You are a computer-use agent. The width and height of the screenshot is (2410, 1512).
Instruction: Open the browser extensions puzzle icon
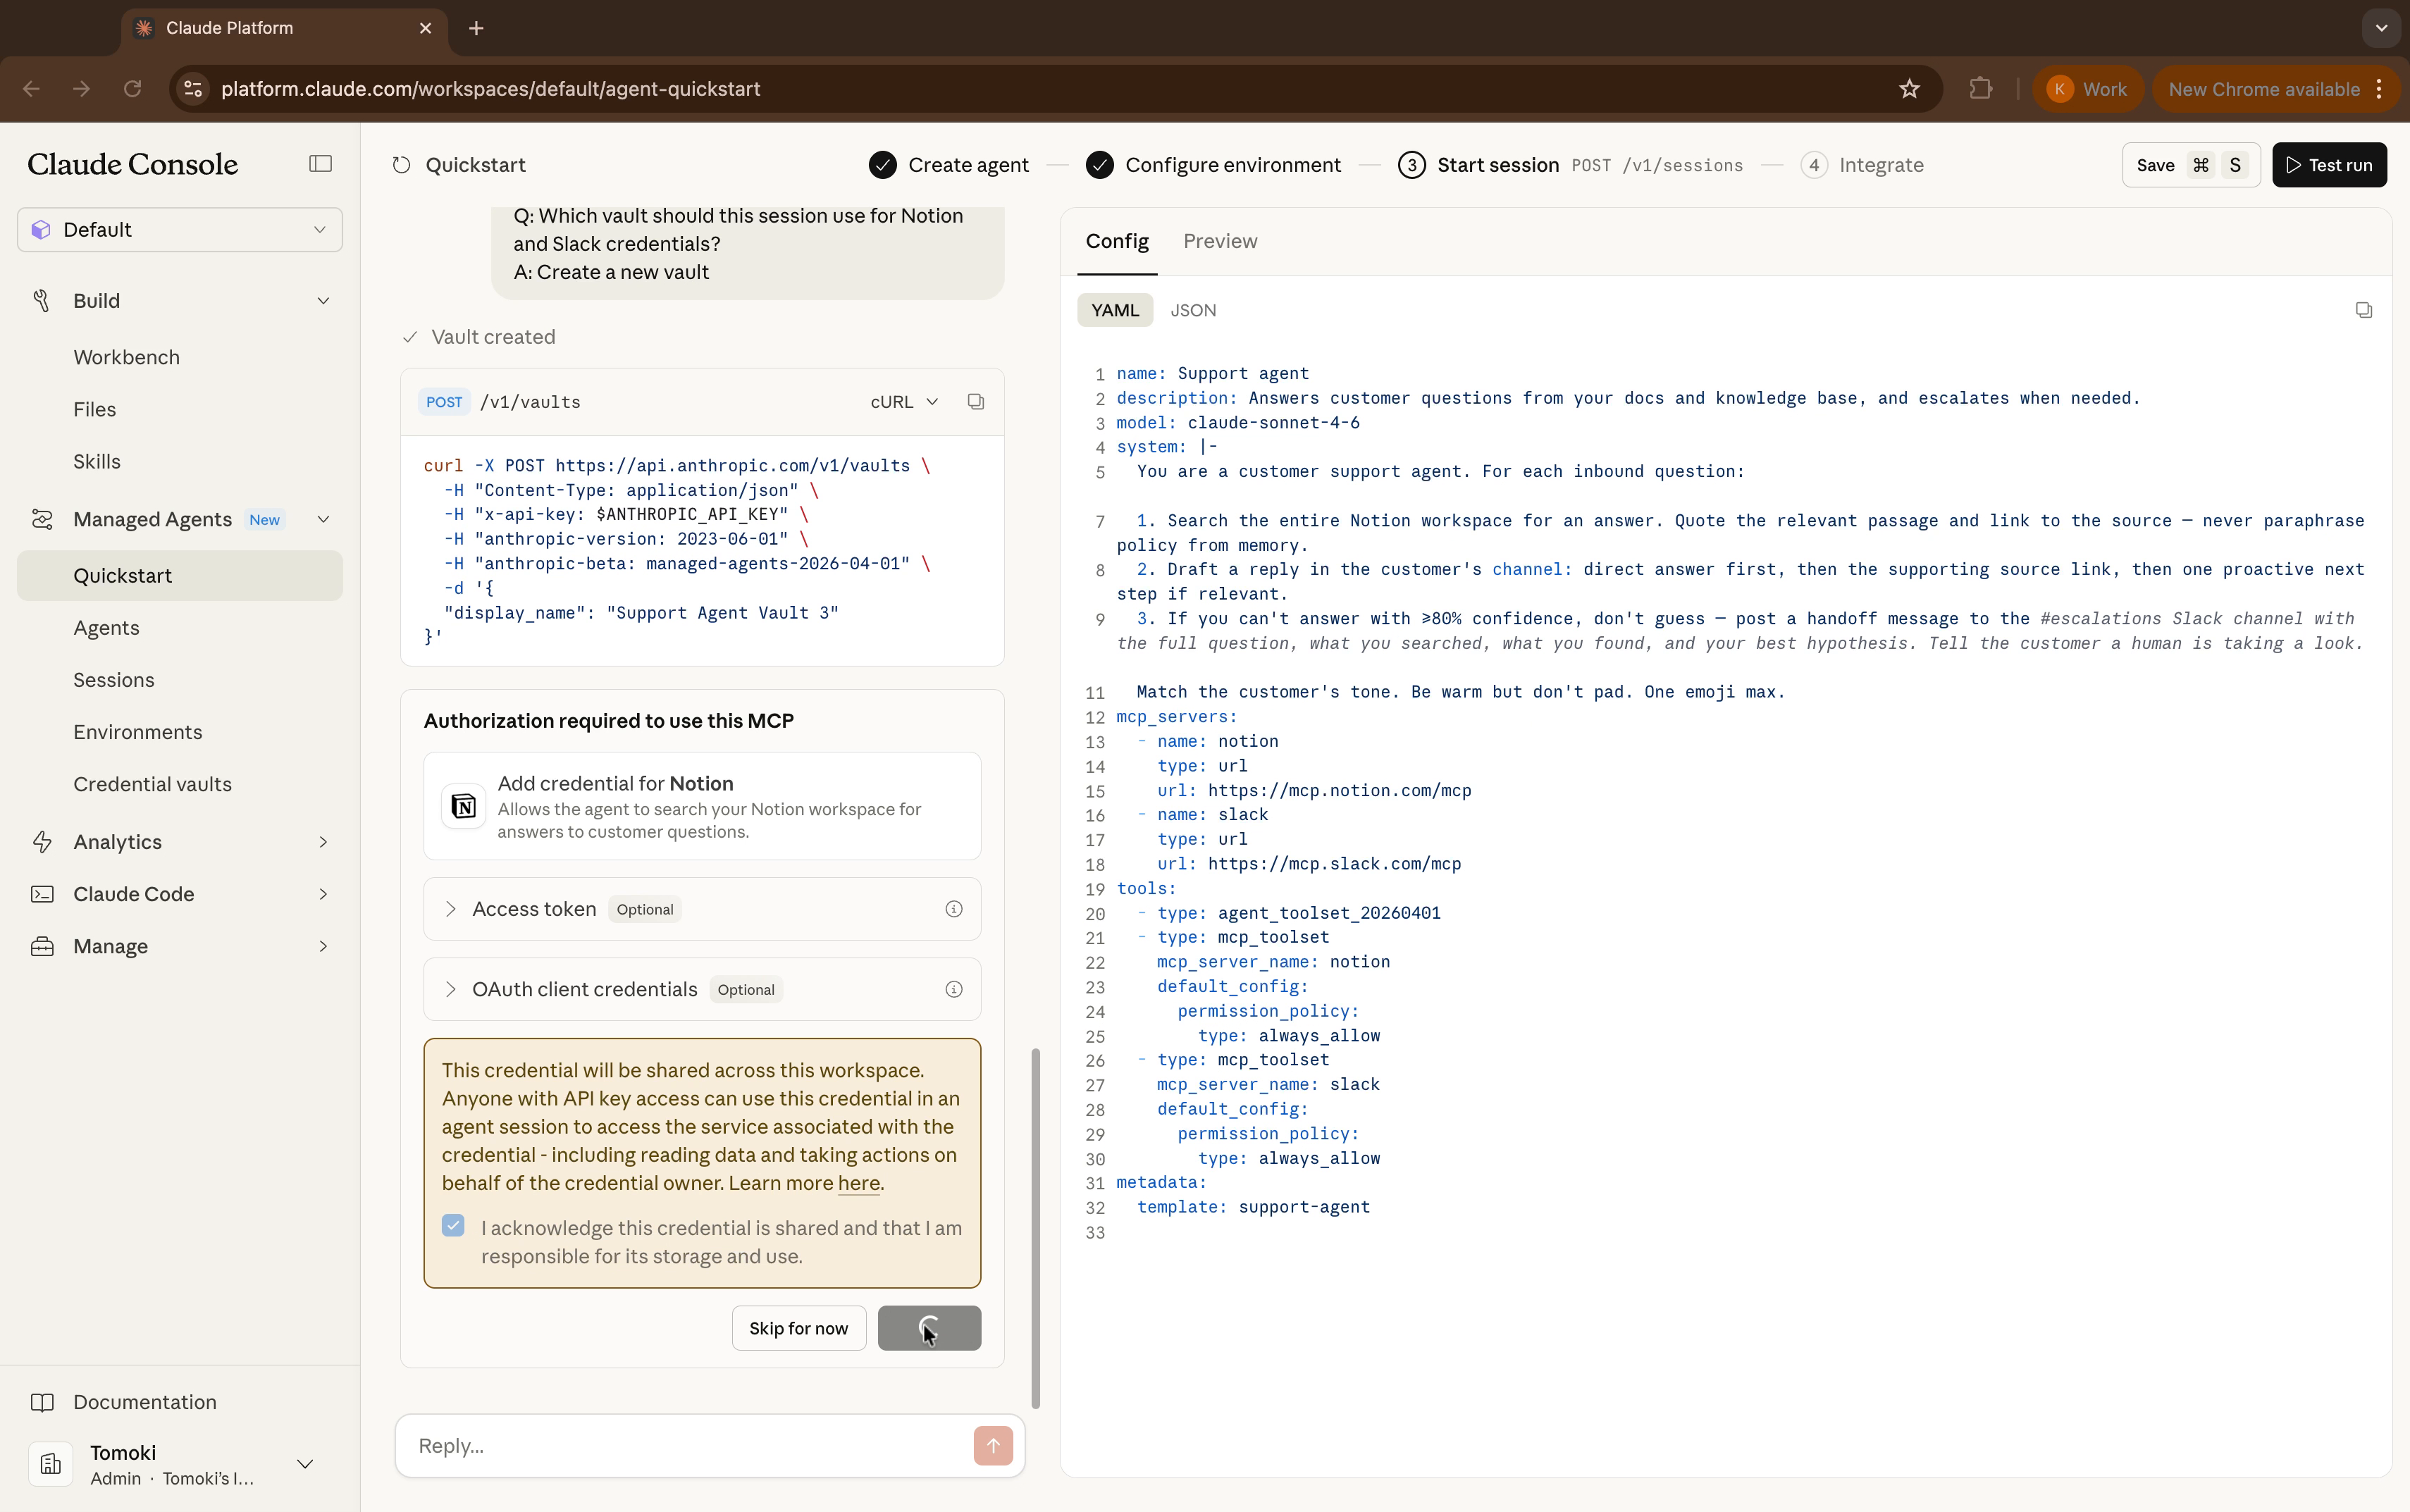[1980, 89]
